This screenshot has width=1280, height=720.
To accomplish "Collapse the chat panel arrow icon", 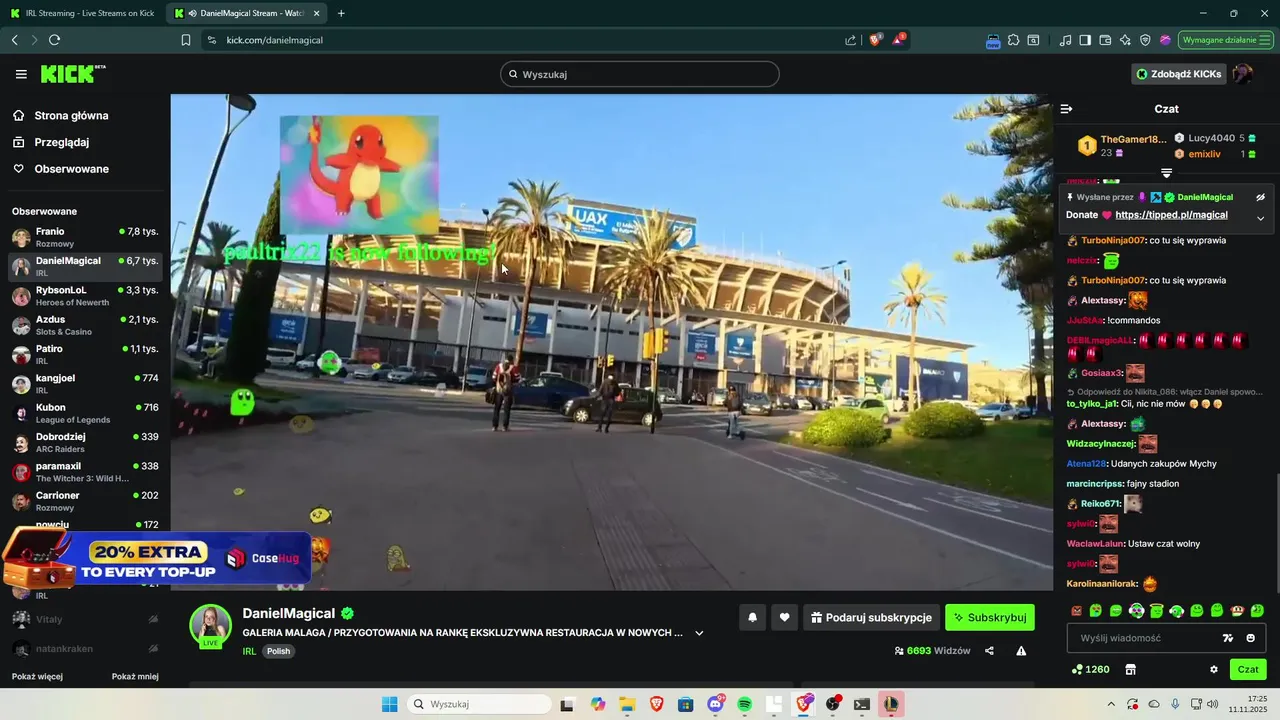I will tap(1066, 109).
